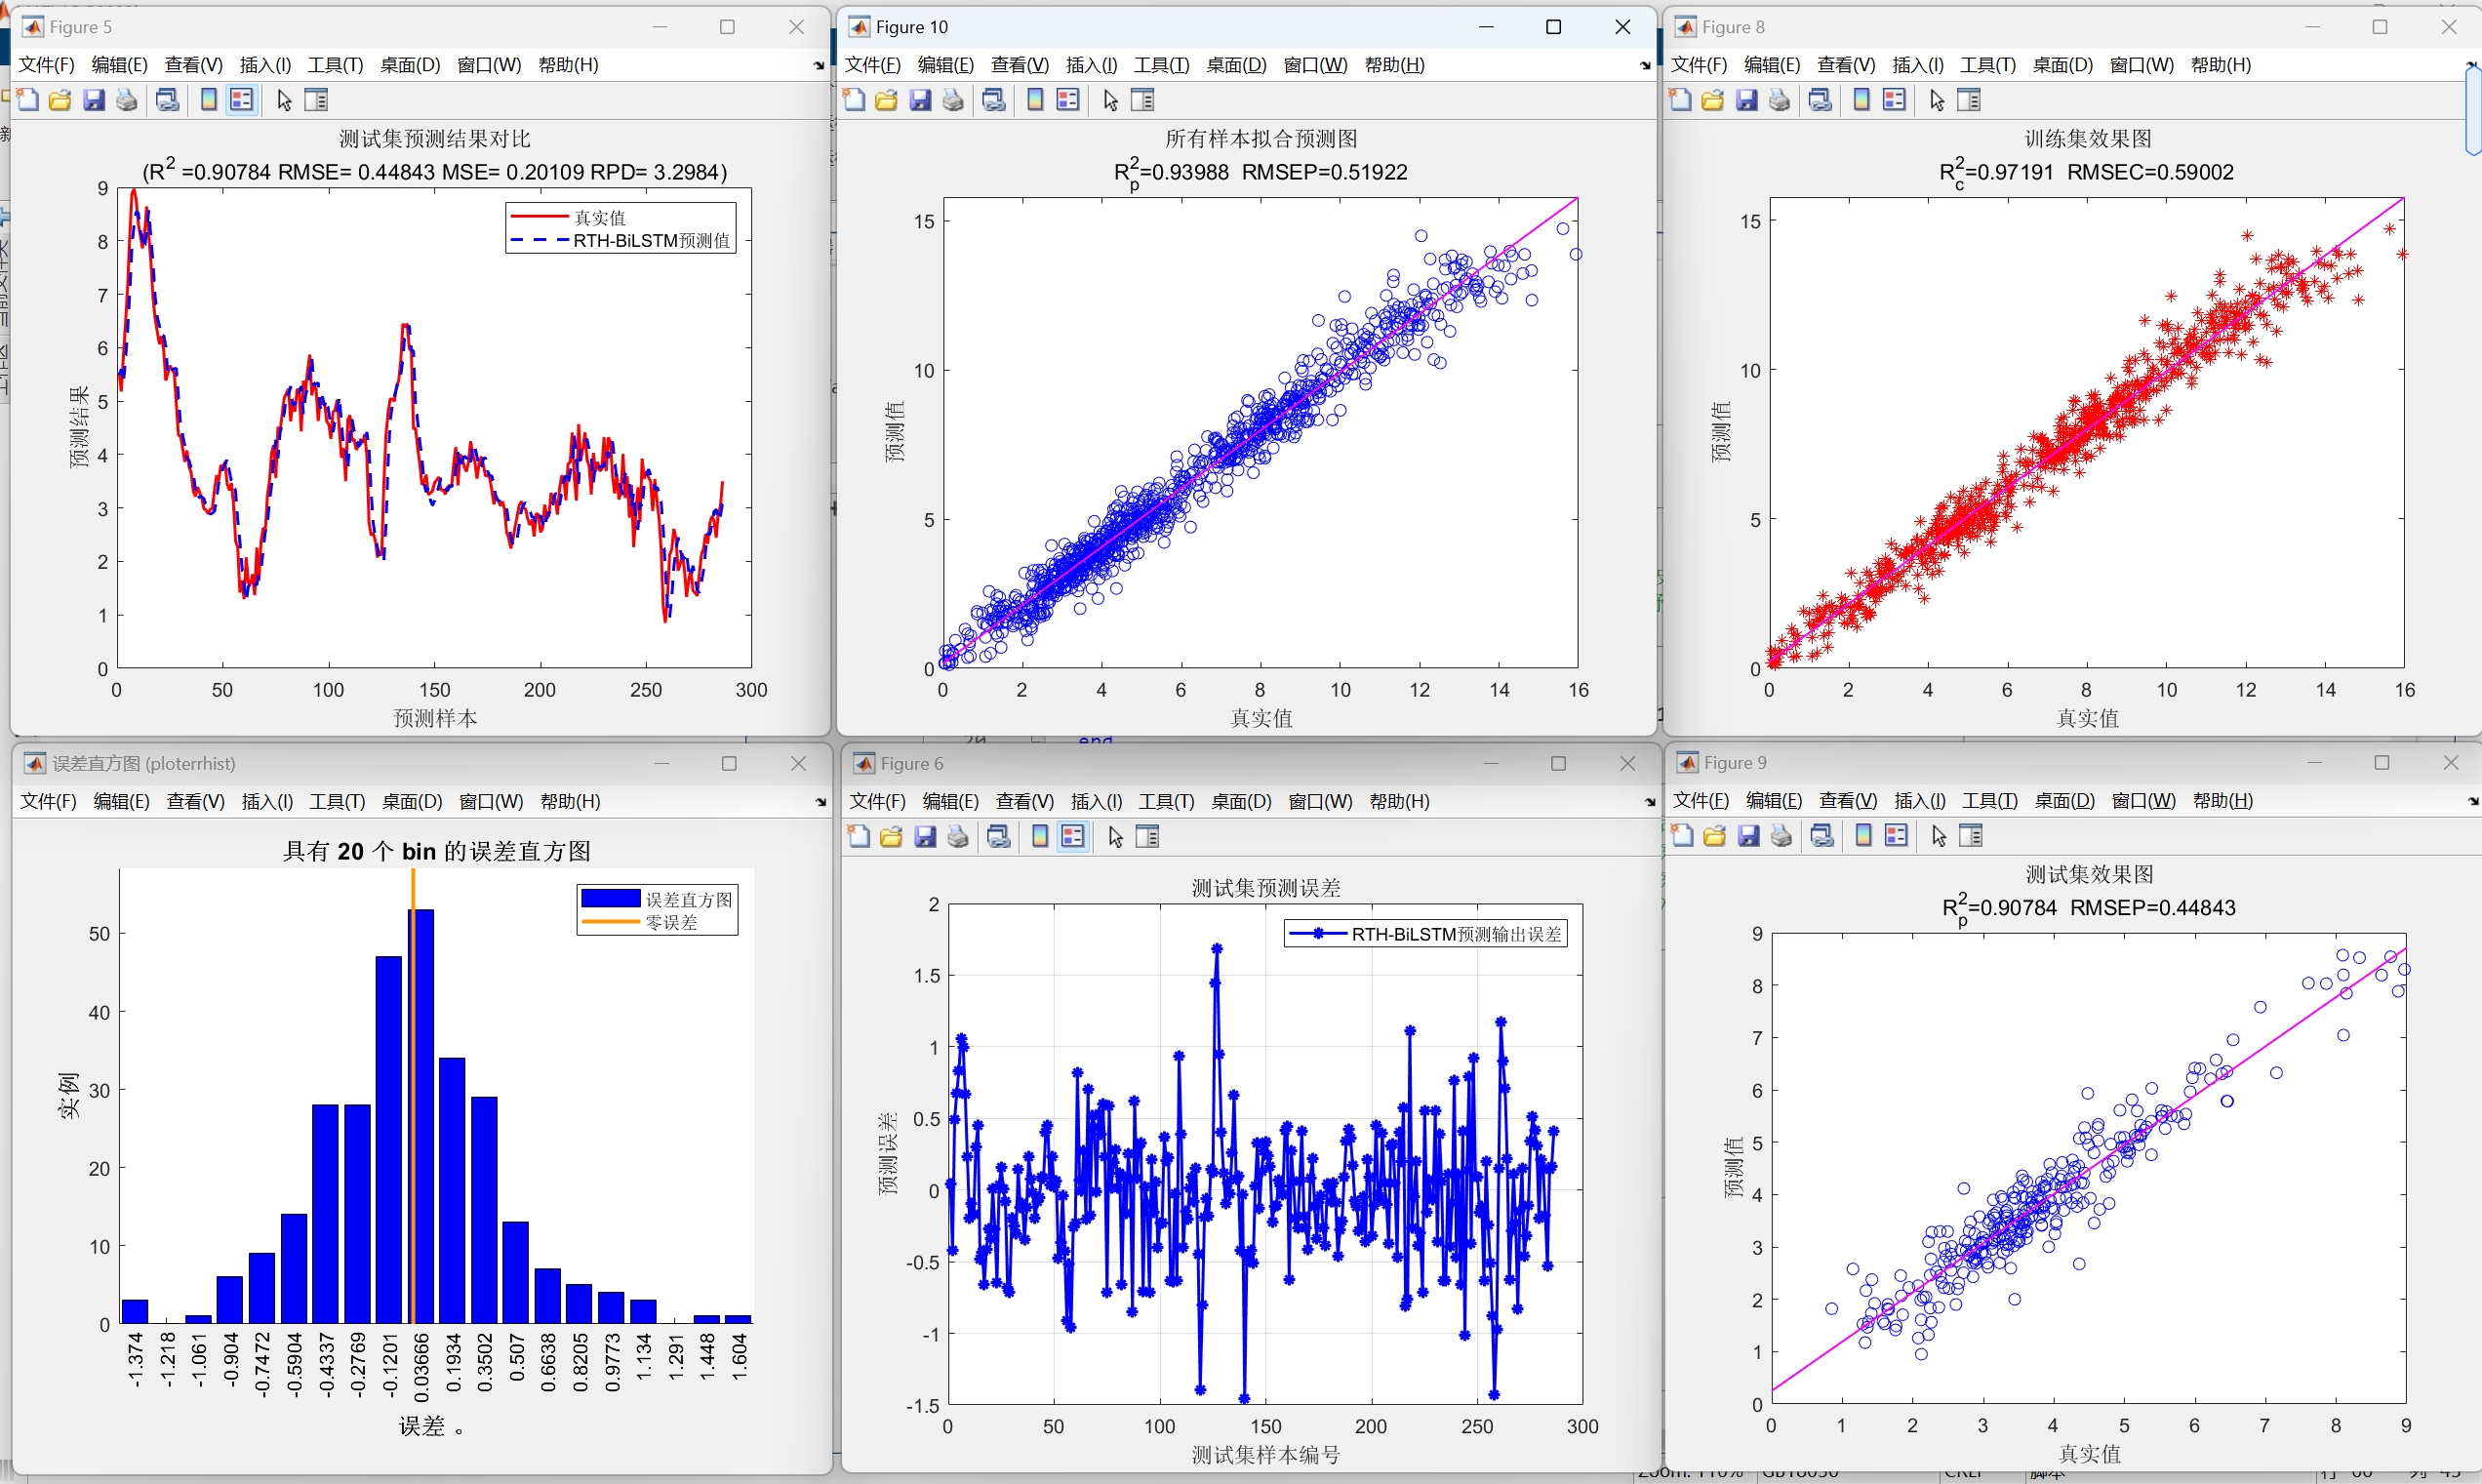The image size is (2482, 1484).
Task: Open the 插入(I) menu in Figure 8
Action: pos(1918,64)
